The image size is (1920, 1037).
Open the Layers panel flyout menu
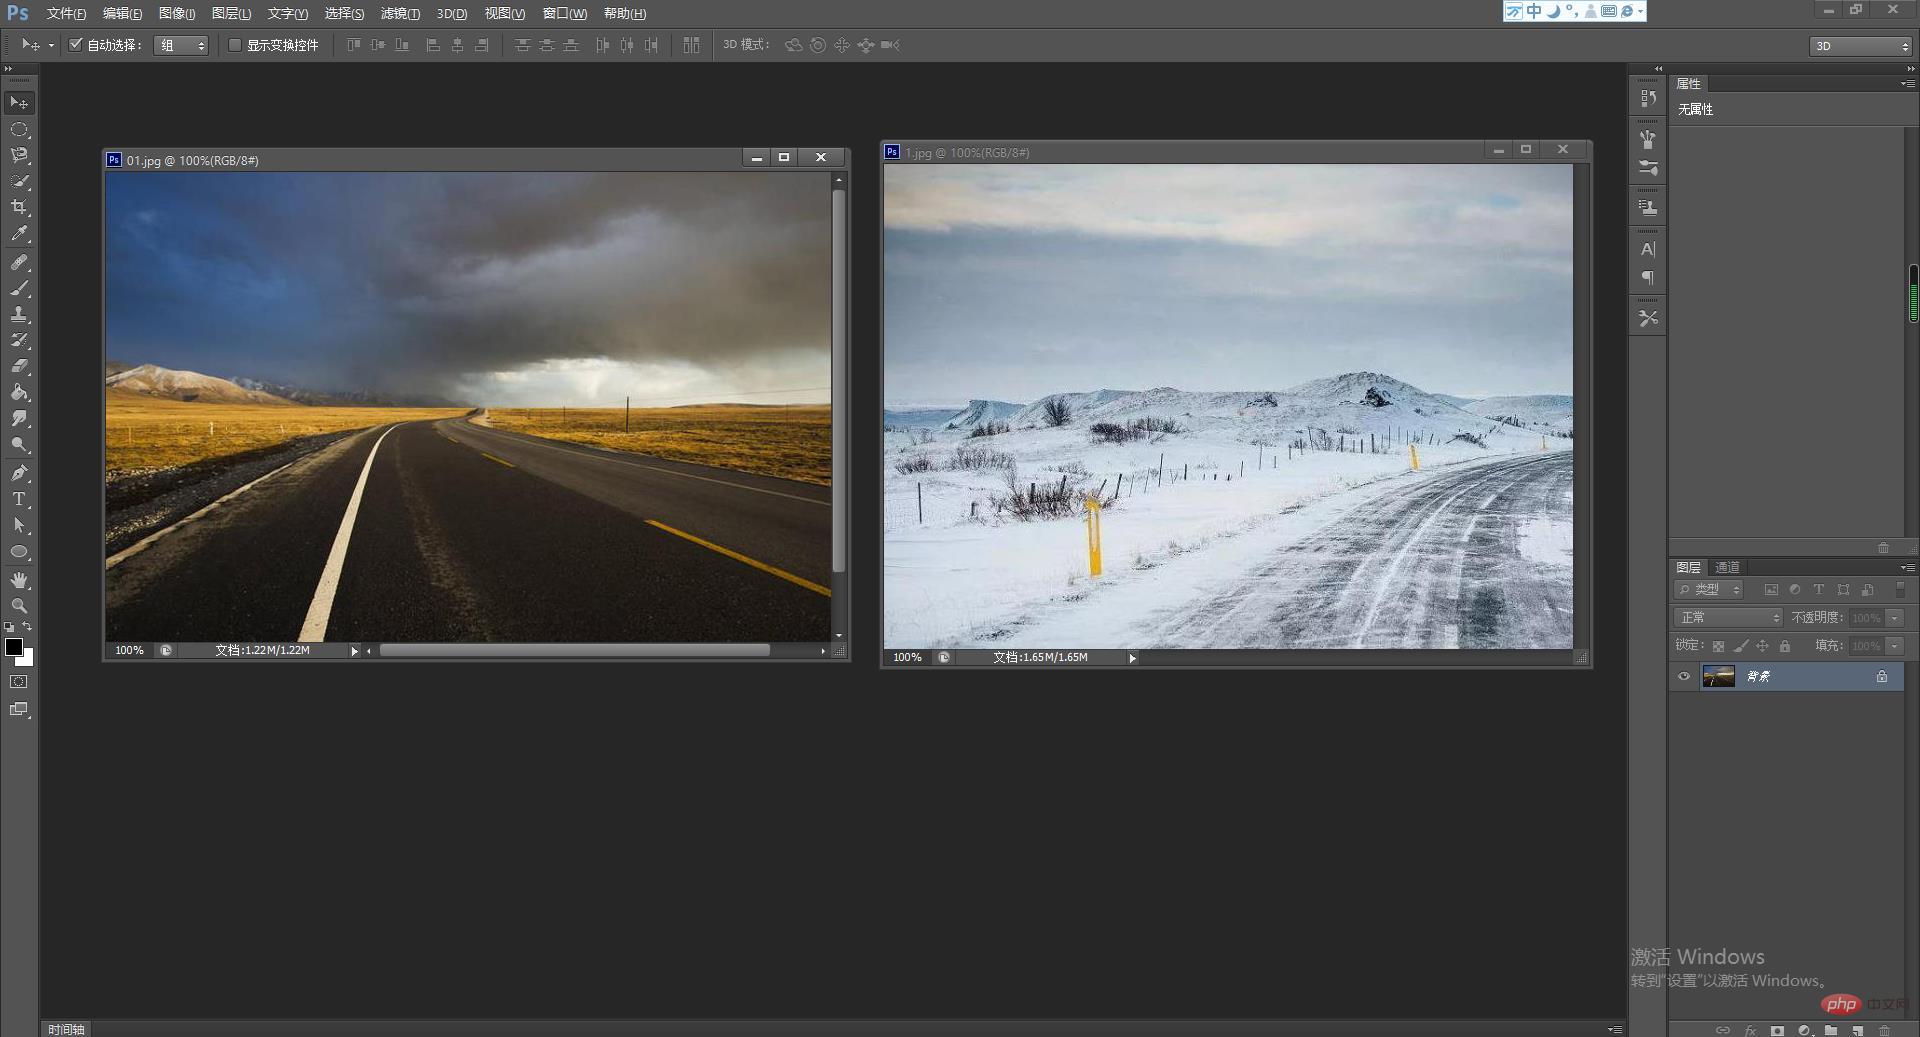pyautogui.click(x=1908, y=568)
